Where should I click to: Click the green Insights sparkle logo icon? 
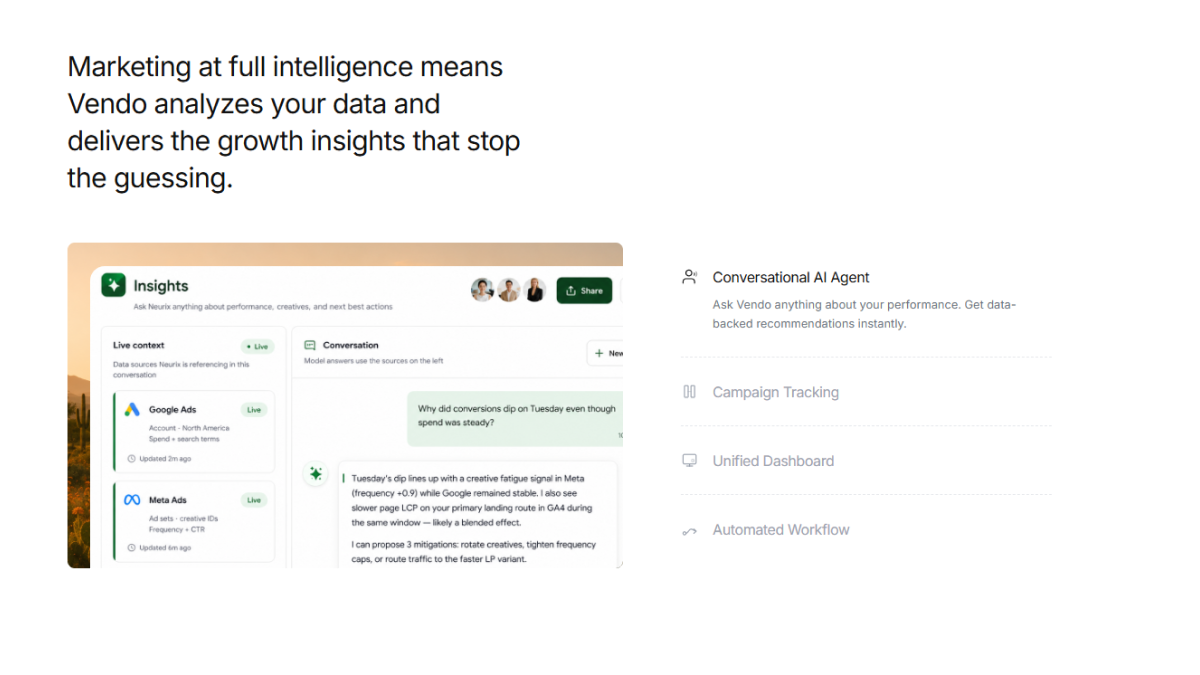(x=113, y=285)
